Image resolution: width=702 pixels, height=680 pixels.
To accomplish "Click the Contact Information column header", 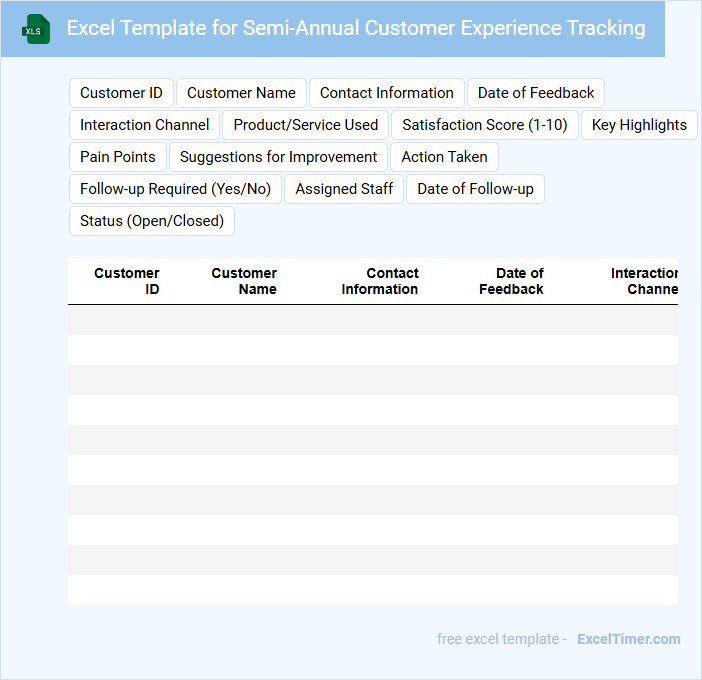I will pos(380,281).
